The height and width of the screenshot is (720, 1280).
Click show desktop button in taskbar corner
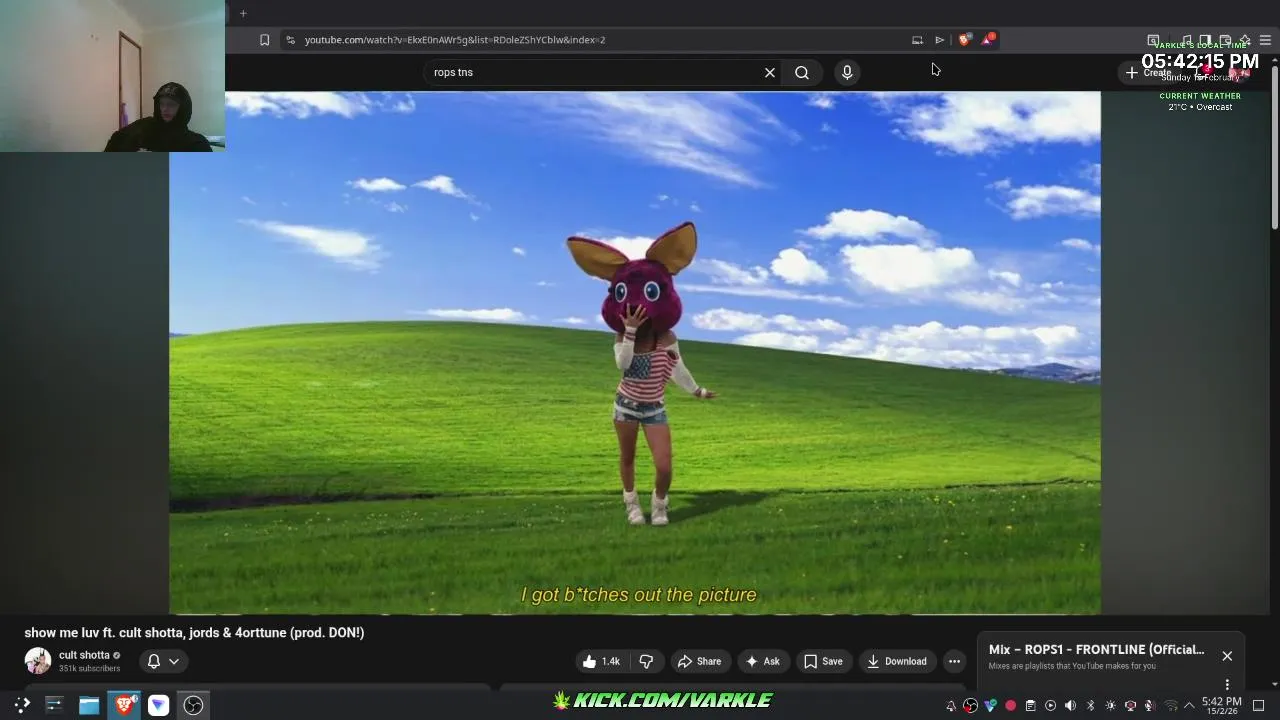(x=1258, y=706)
